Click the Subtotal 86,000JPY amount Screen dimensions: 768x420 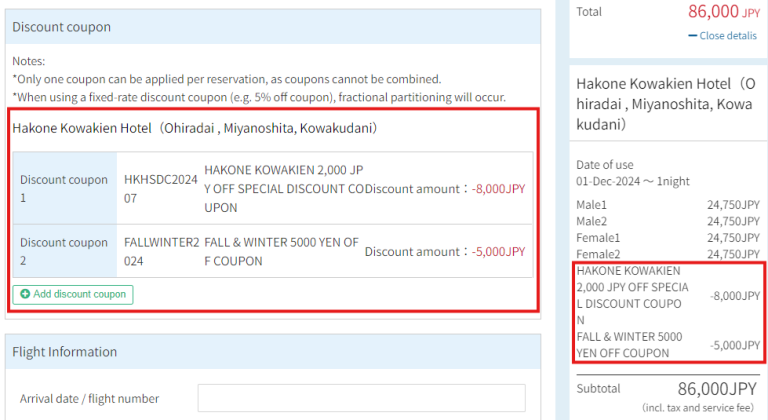click(717, 388)
